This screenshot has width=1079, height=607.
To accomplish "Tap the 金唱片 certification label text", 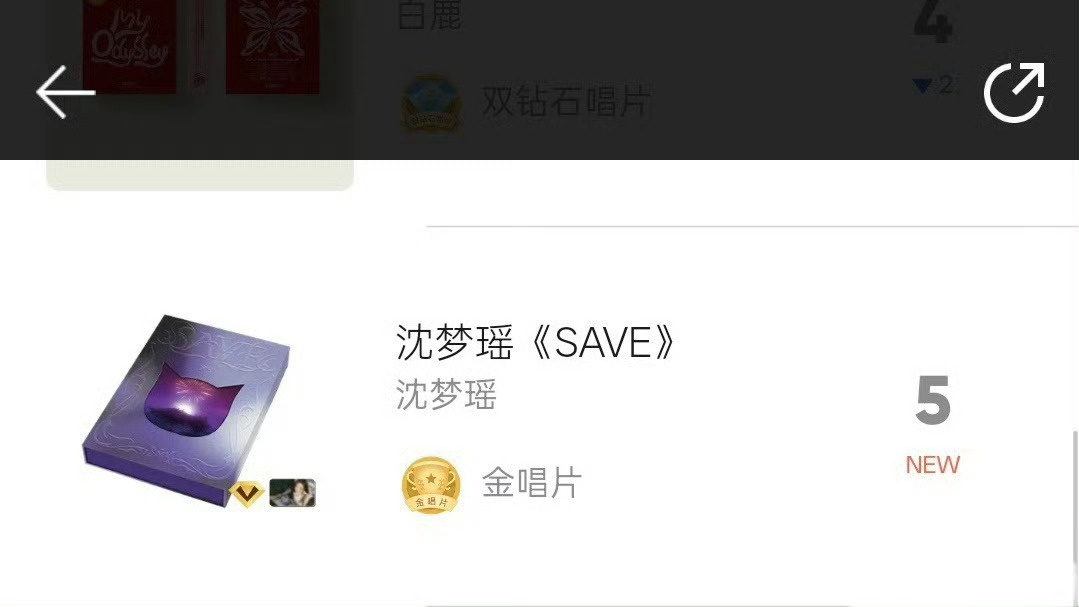I will tap(532, 482).
